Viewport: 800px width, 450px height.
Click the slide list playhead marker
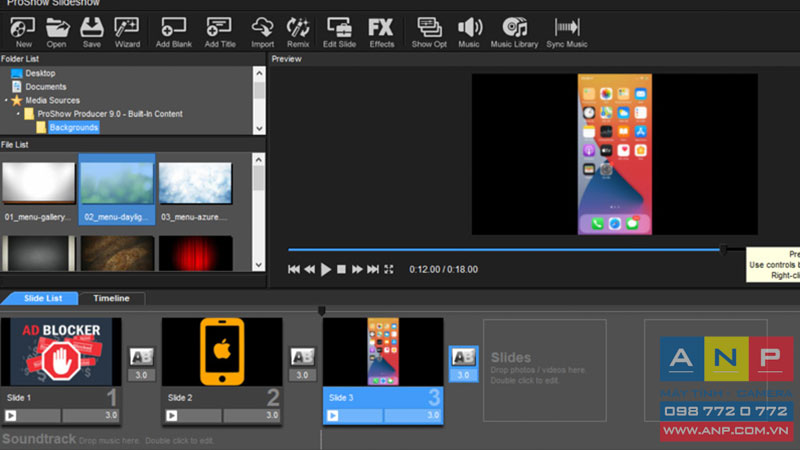(321, 310)
